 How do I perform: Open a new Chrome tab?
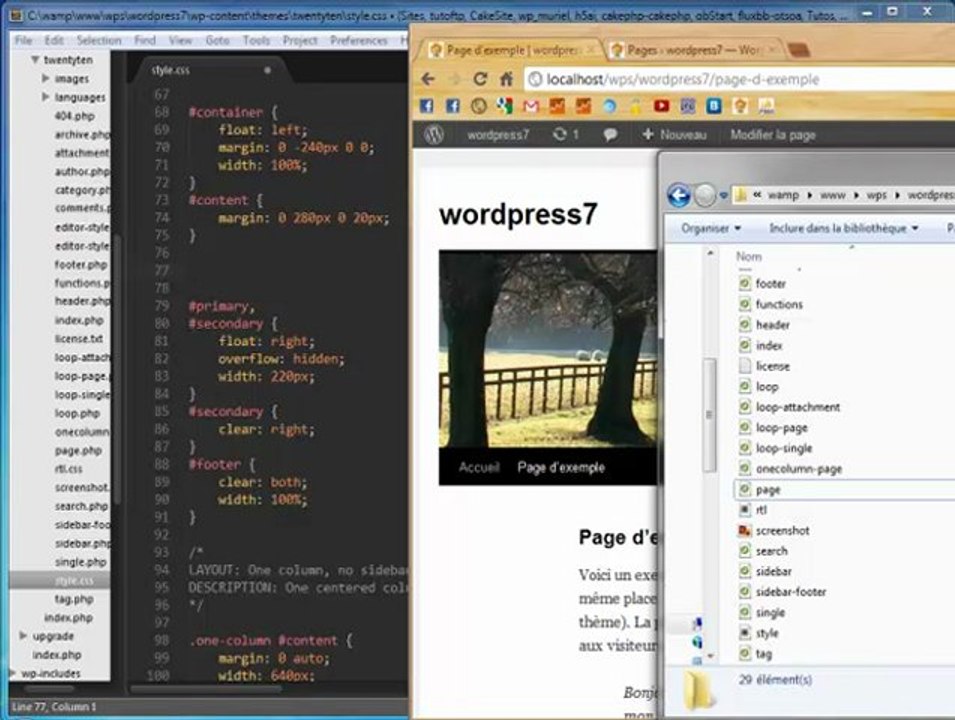coord(798,50)
